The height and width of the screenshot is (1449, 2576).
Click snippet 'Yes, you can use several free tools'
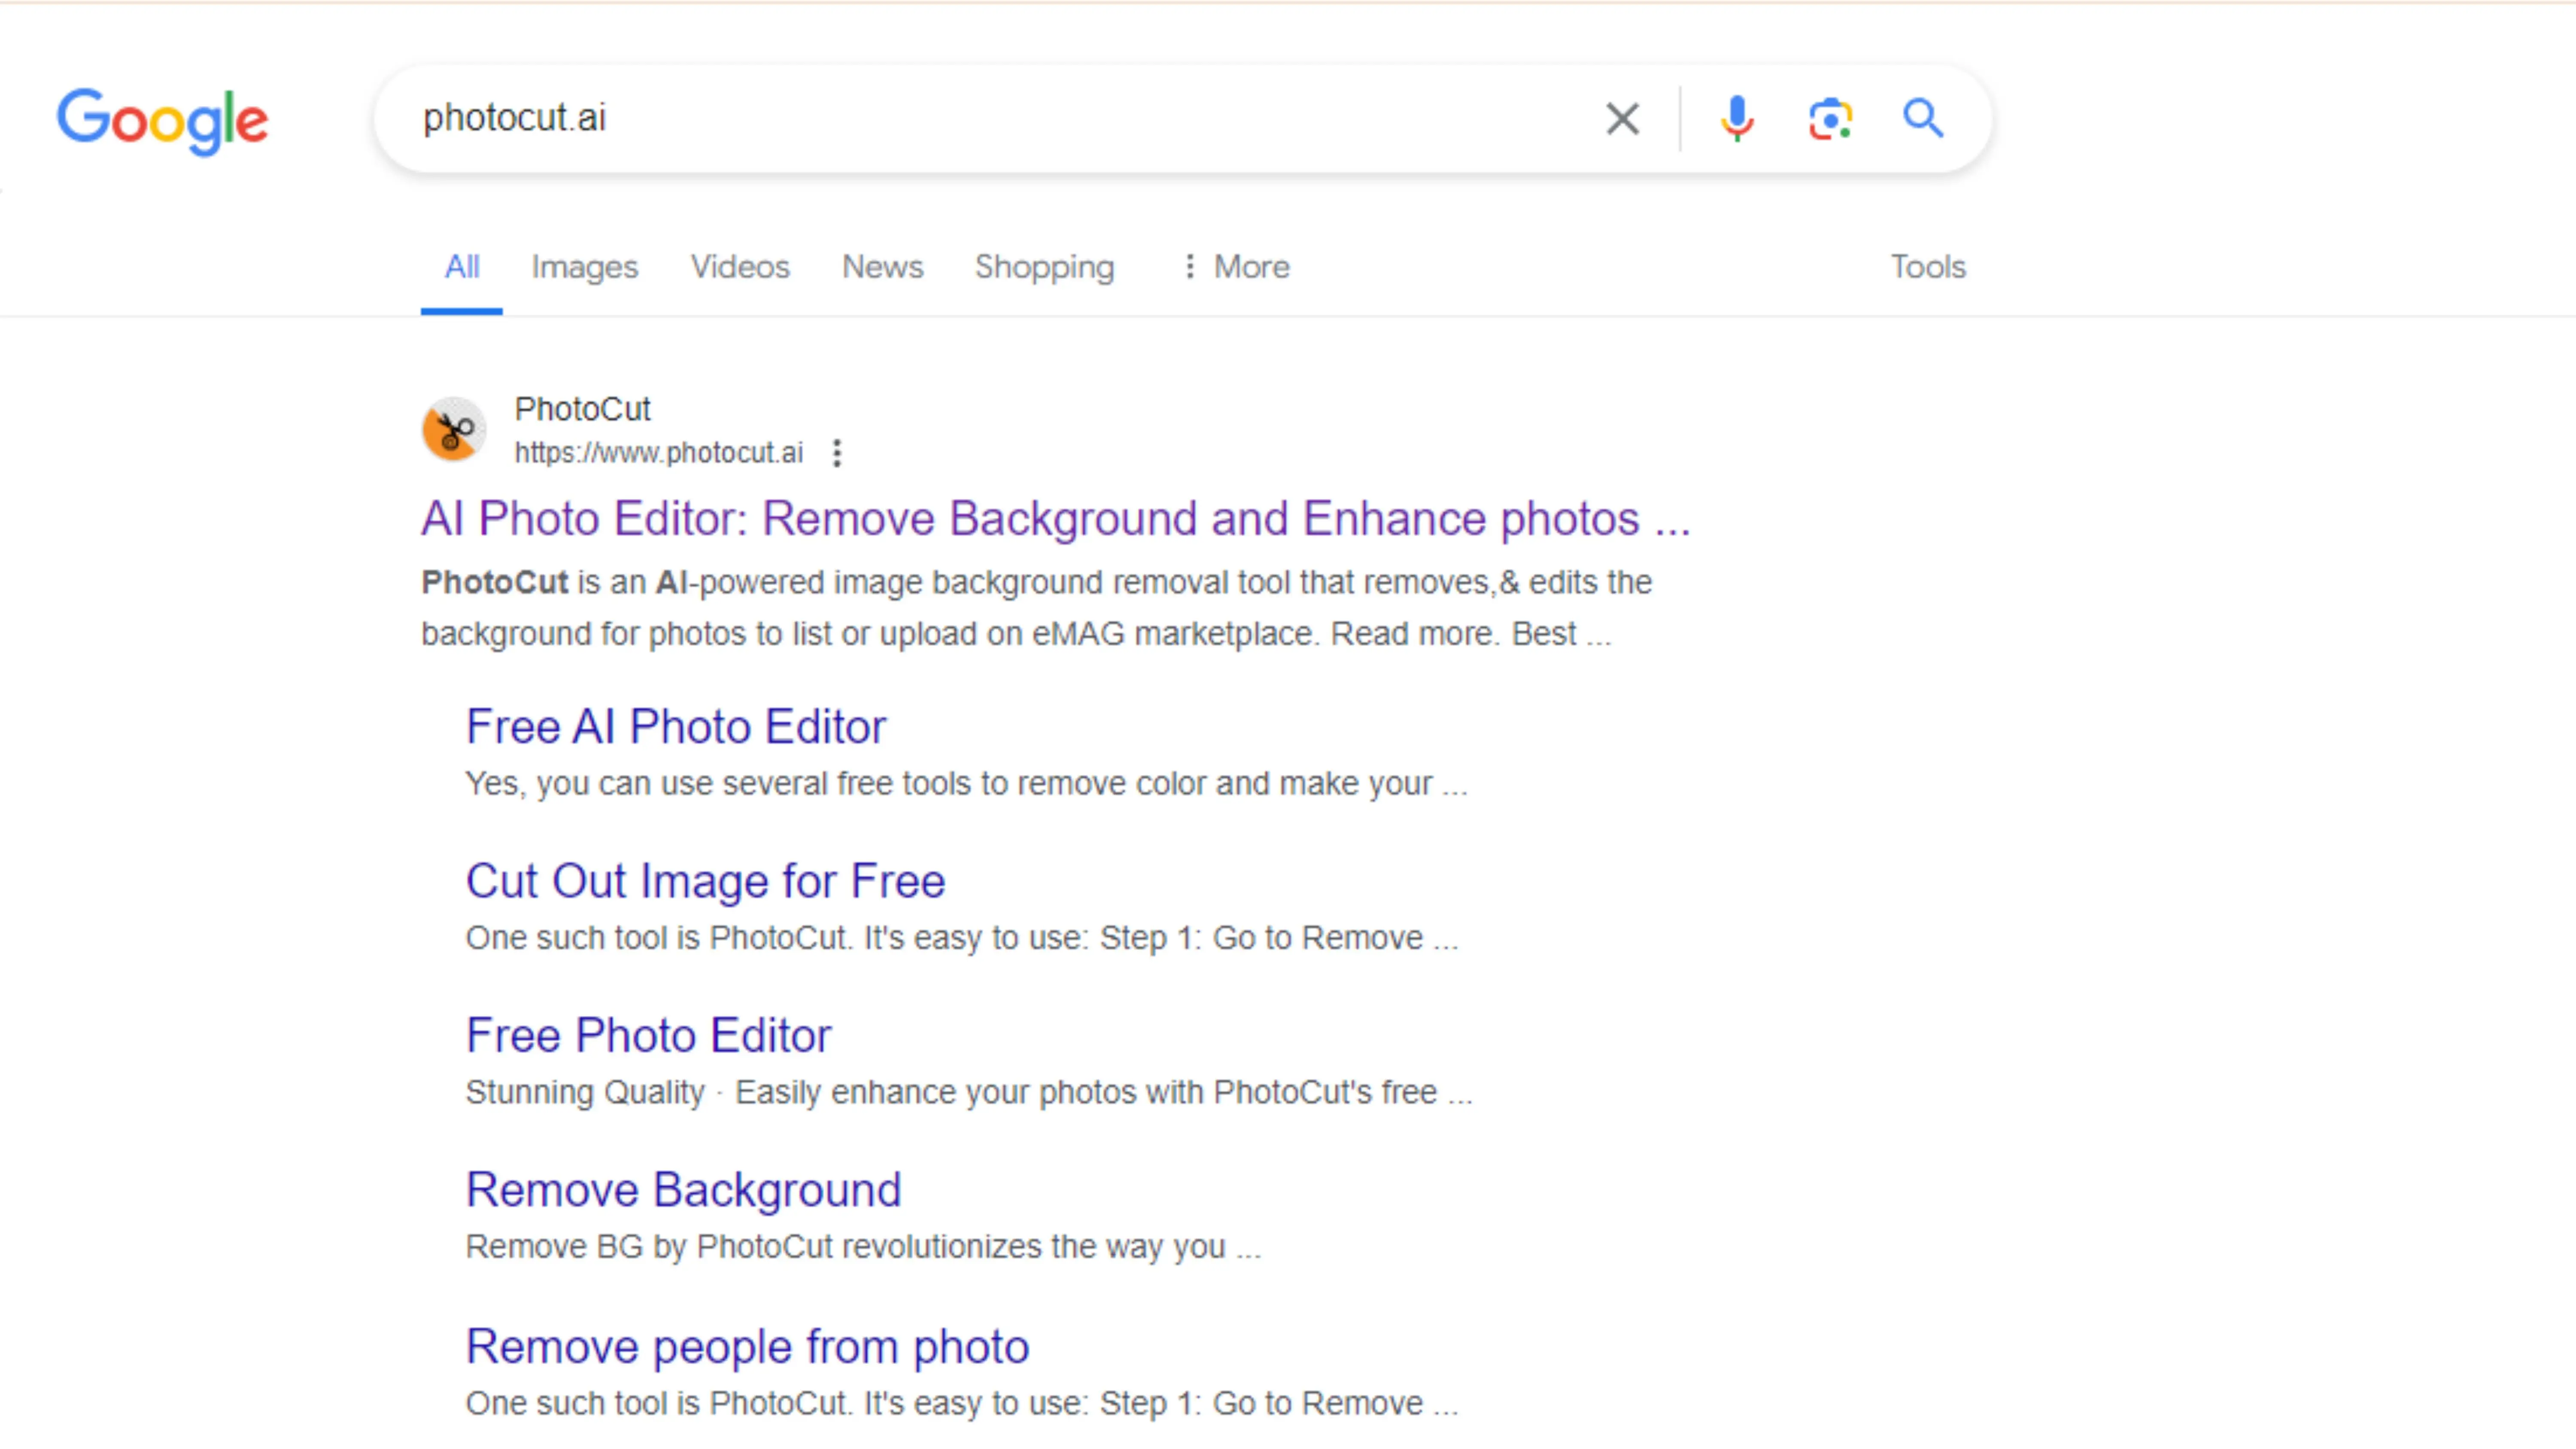pyautogui.click(x=966, y=784)
